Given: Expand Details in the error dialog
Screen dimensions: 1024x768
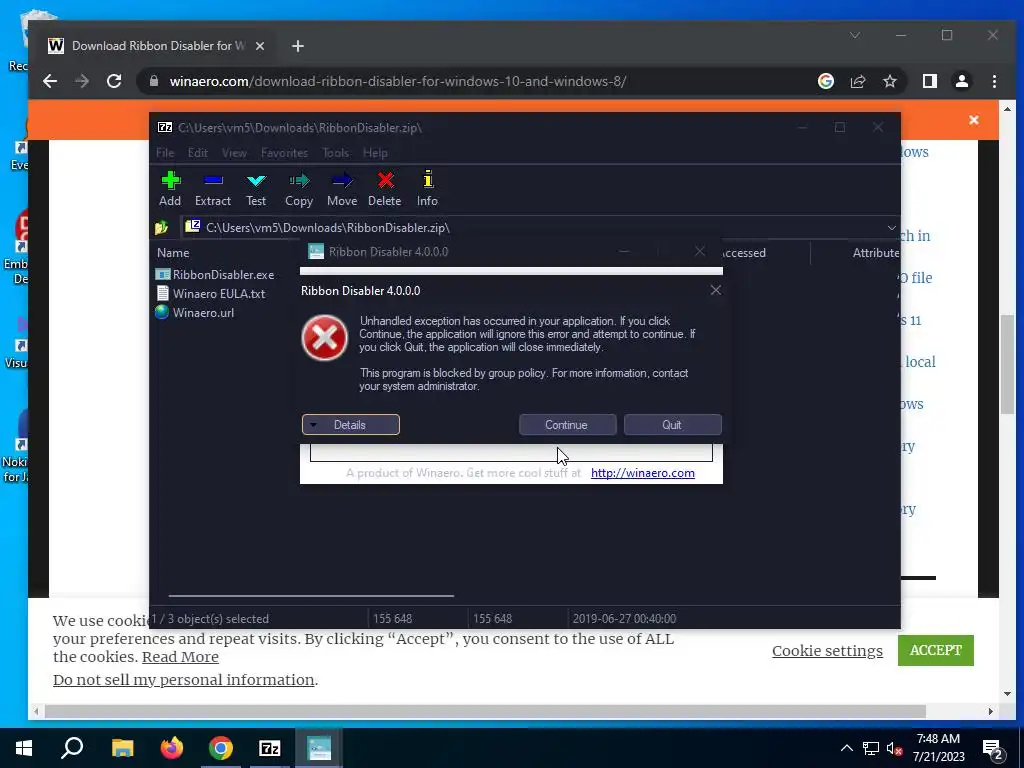Looking at the screenshot, I should (351, 425).
